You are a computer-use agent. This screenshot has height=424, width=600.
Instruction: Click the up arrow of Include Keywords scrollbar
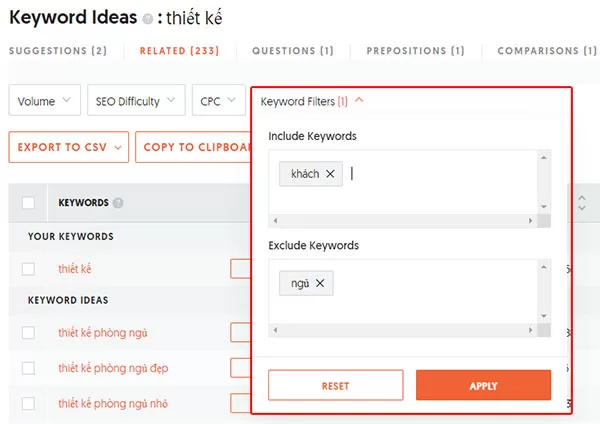click(x=544, y=158)
